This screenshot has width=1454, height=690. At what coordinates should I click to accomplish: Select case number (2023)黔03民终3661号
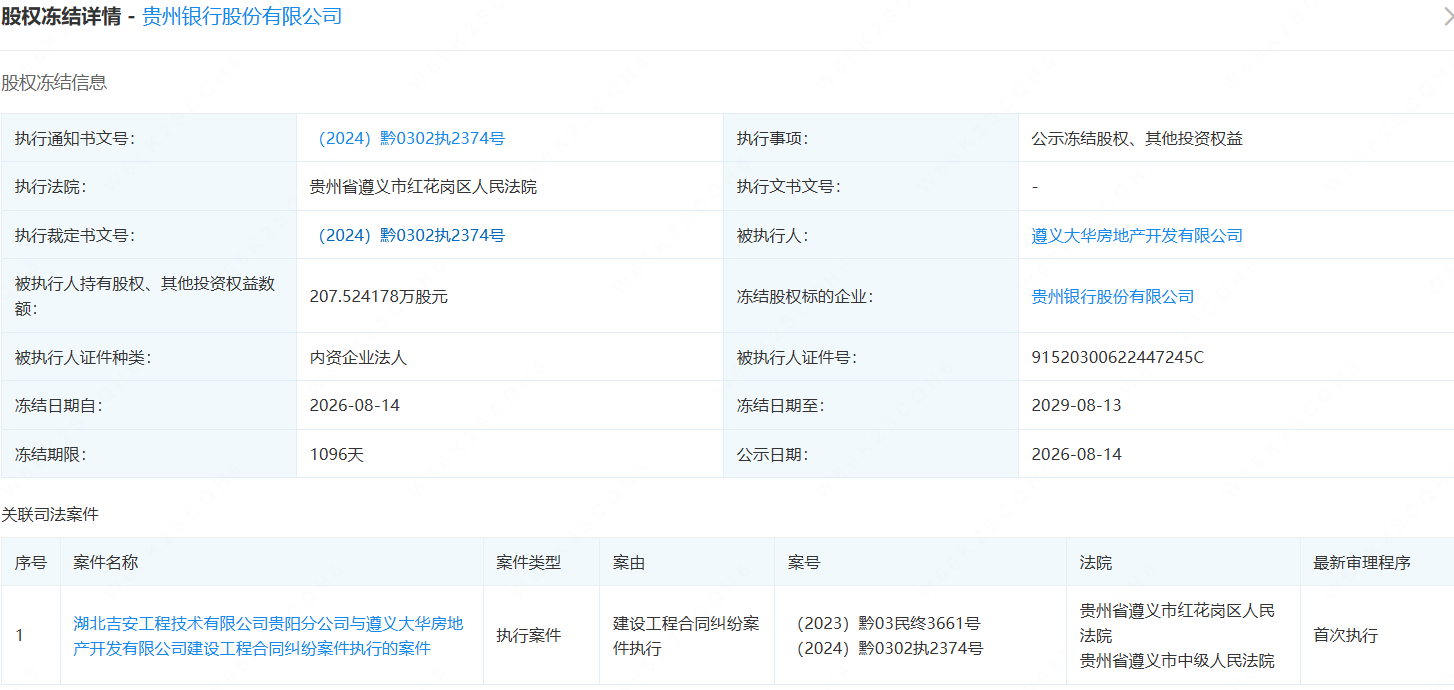coord(885,624)
